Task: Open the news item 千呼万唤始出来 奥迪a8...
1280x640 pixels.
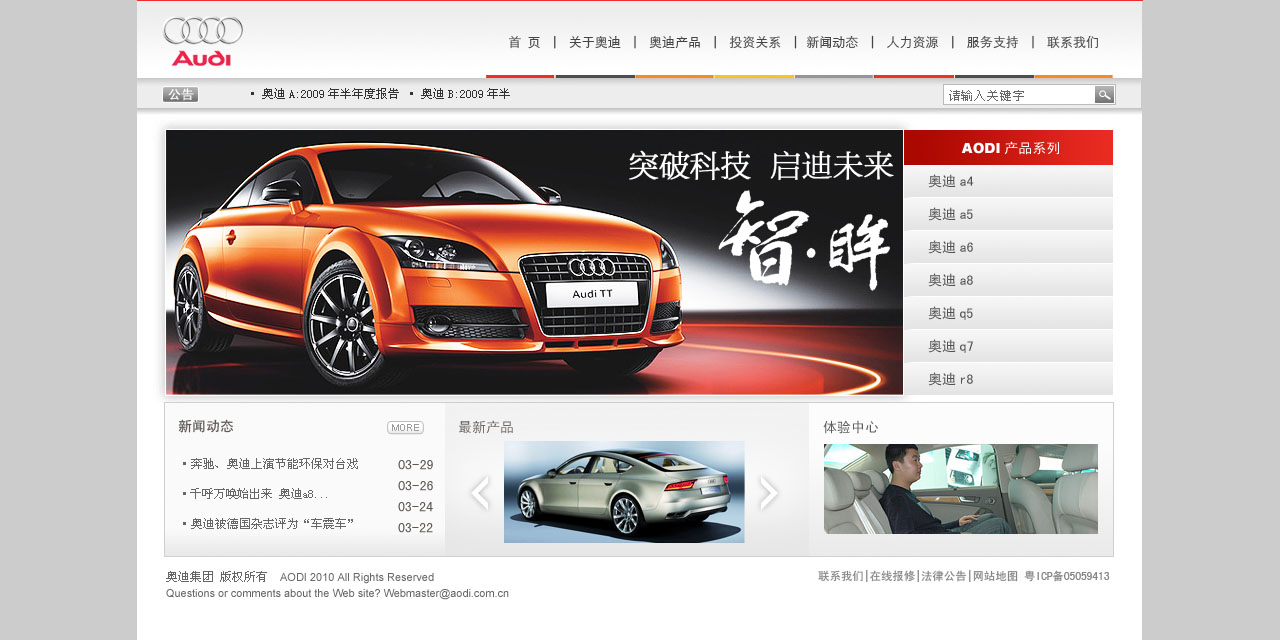Action: pos(259,494)
